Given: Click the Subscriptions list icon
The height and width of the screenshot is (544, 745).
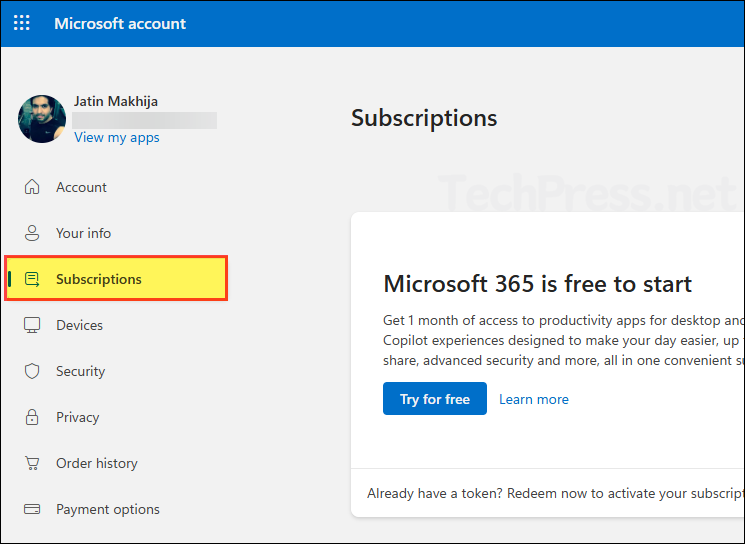Looking at the screenshot, I should (x=32, y=279).
